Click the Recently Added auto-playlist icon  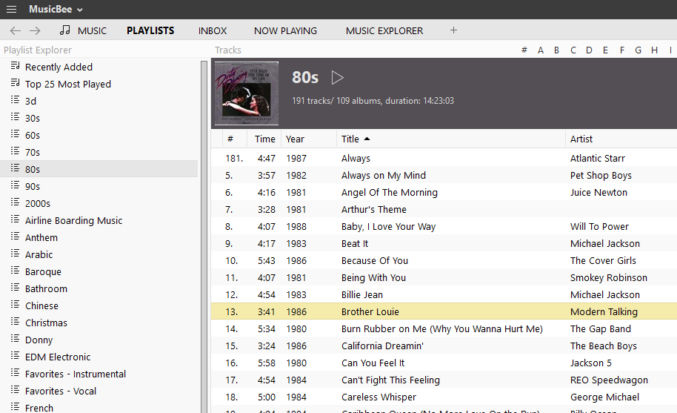click(x=15, y=66)
